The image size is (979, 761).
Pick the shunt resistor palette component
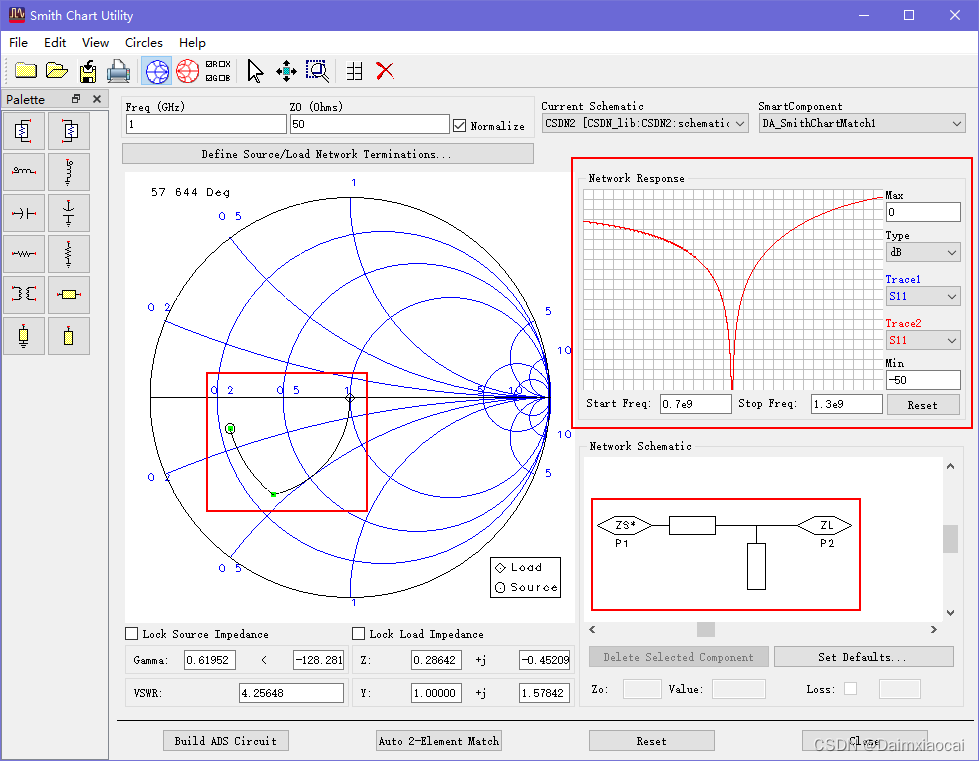(69, 254)
